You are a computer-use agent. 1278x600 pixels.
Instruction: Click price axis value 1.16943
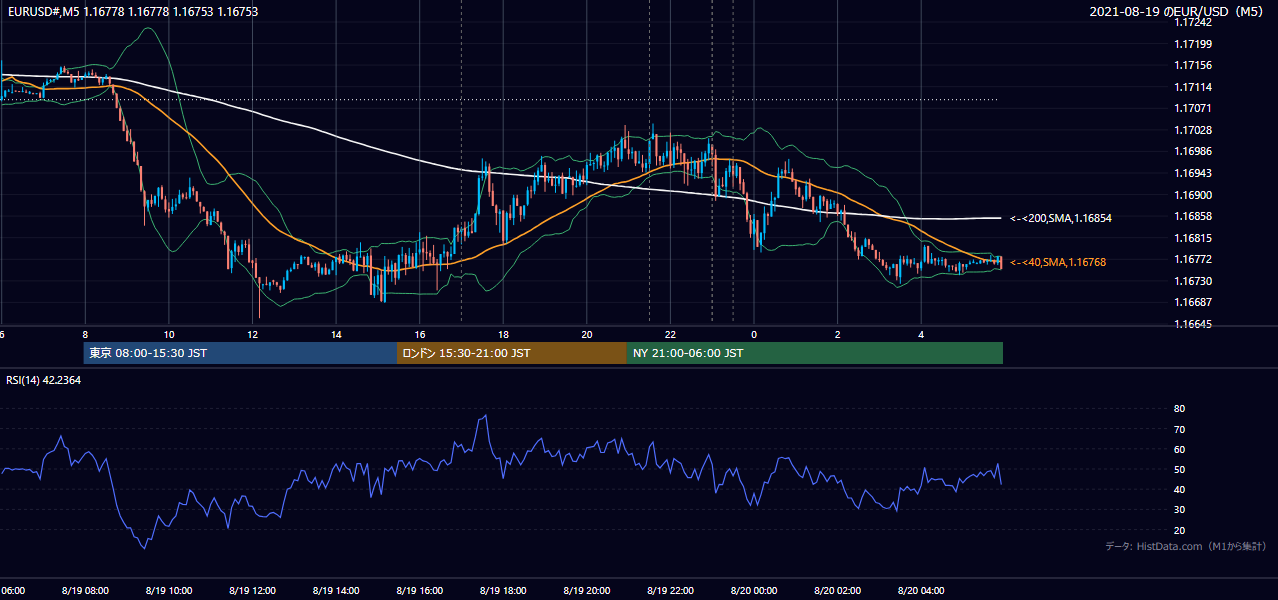click(1192, 173)
